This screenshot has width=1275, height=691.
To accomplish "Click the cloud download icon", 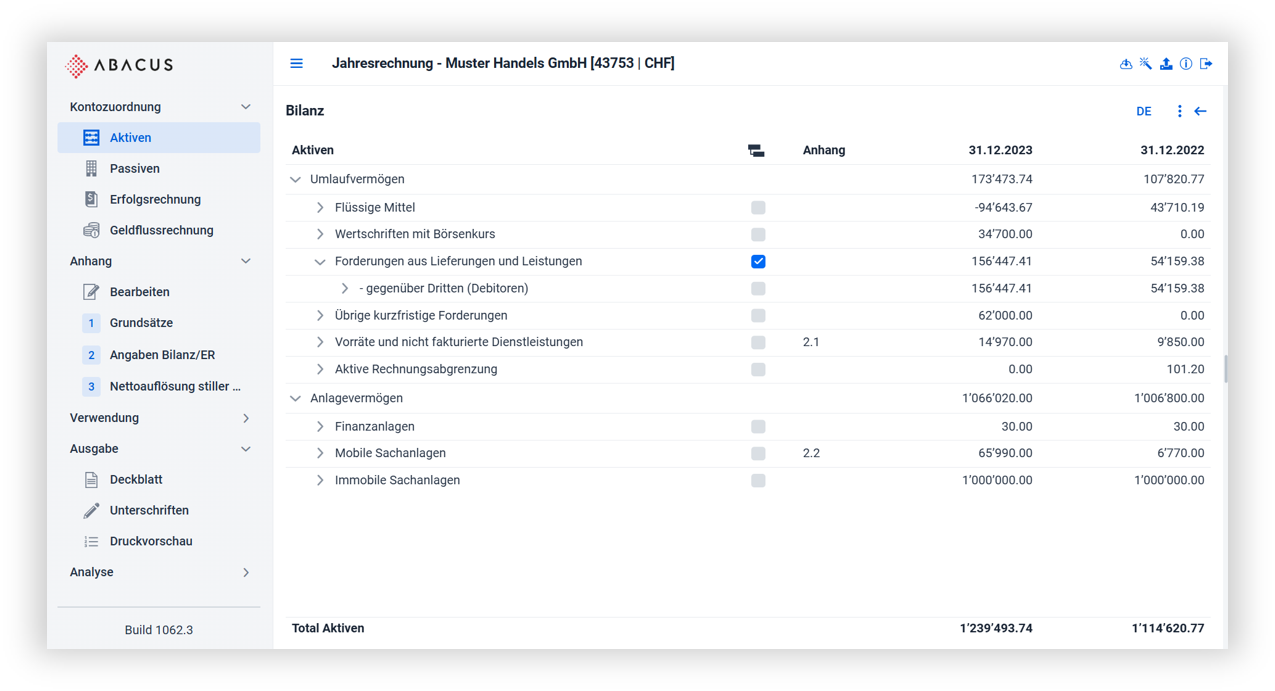I will pyautogui.click(x=1126, y=64).
